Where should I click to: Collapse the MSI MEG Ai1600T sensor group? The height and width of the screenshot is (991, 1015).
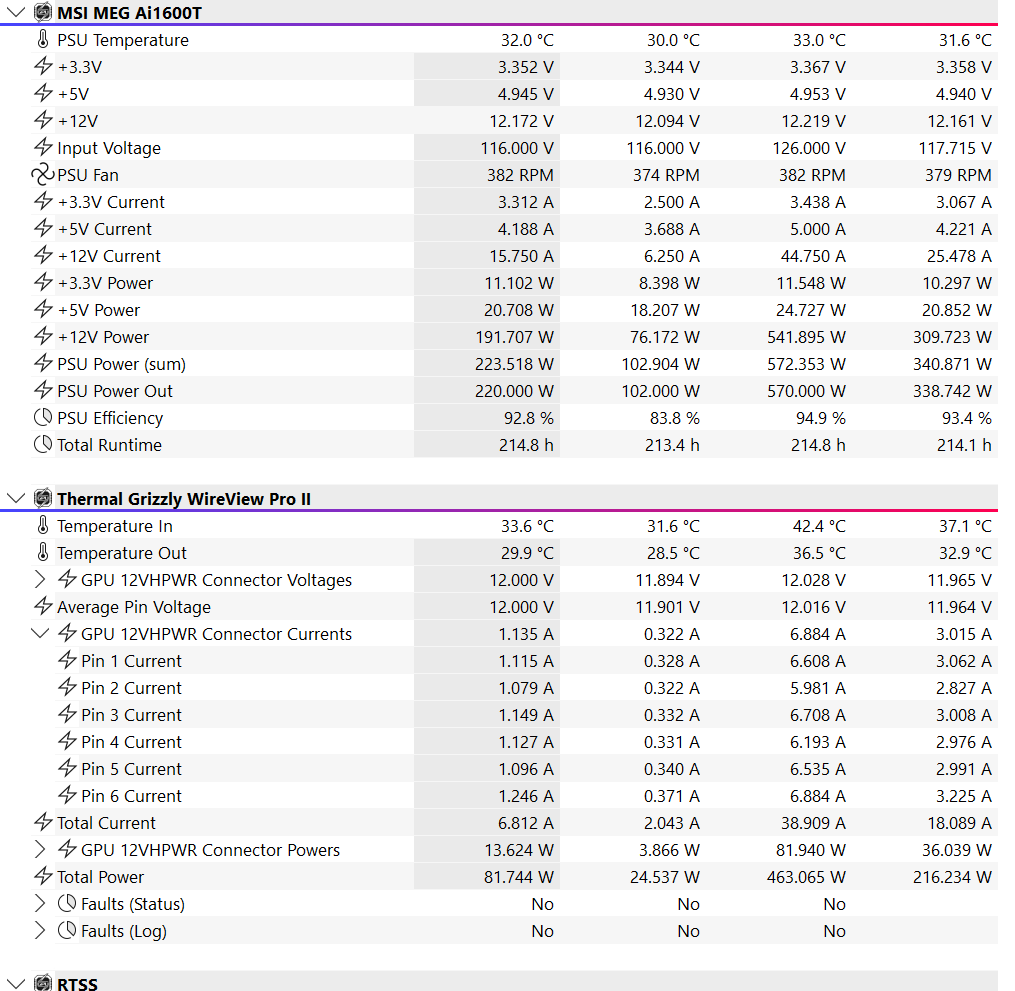[x=15, y=13]
